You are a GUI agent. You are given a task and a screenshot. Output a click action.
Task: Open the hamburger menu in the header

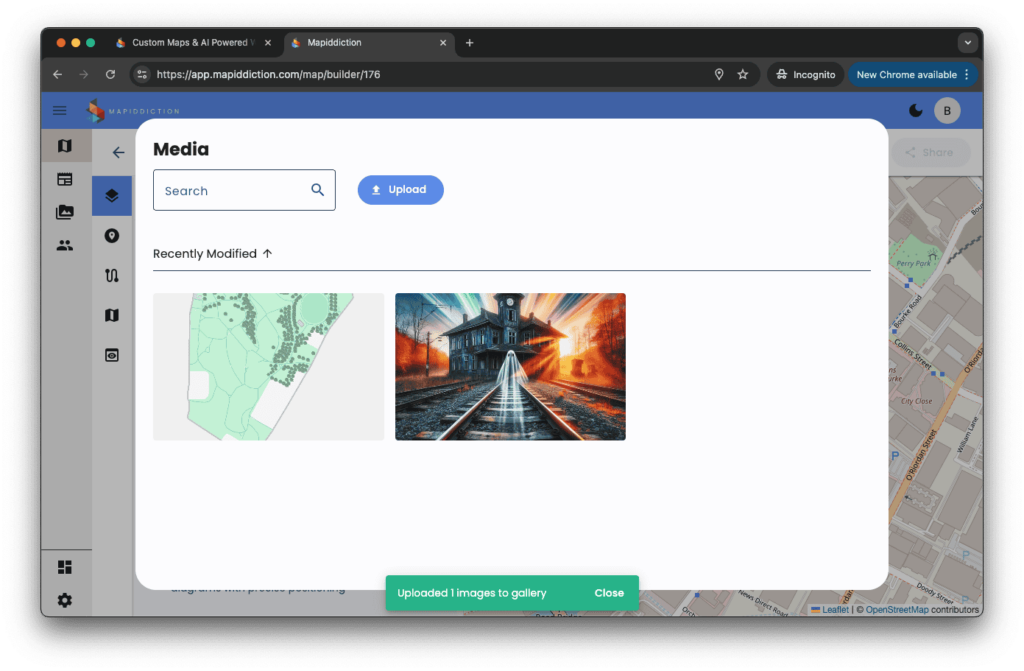pyautogui.click(x=60, y=111)
